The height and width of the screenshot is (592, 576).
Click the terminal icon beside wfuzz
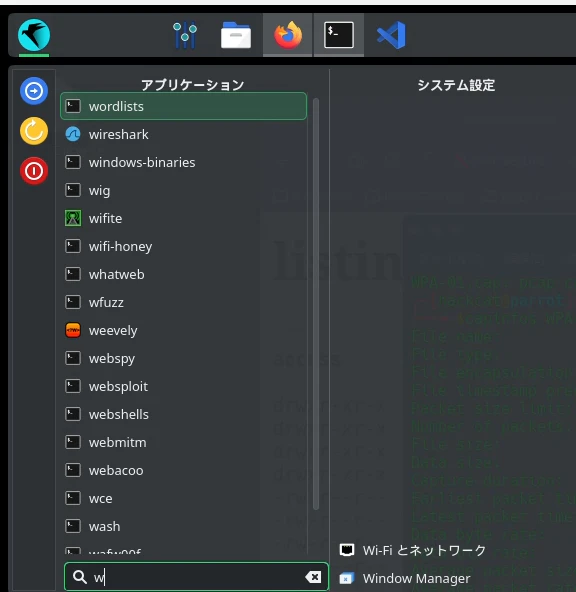(x=73, y=302)
